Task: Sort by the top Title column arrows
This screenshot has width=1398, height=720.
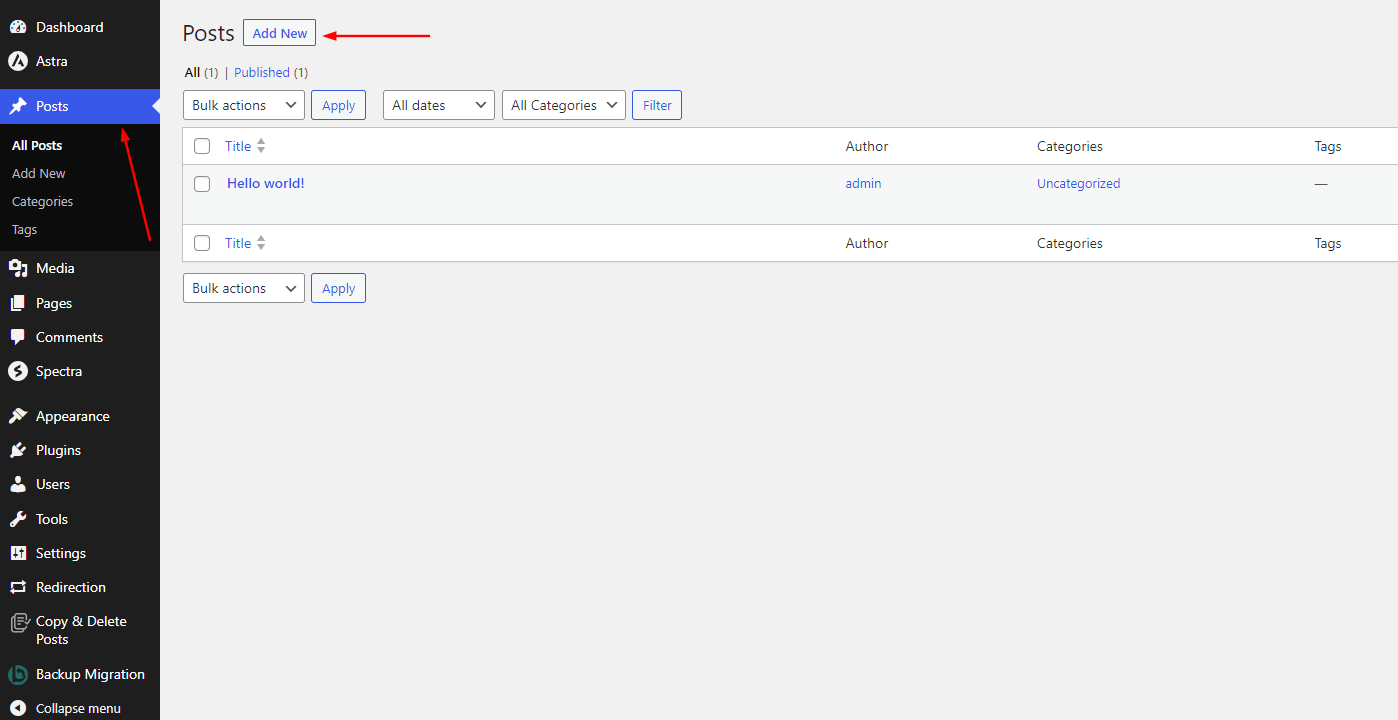Action: click(261, 146)
